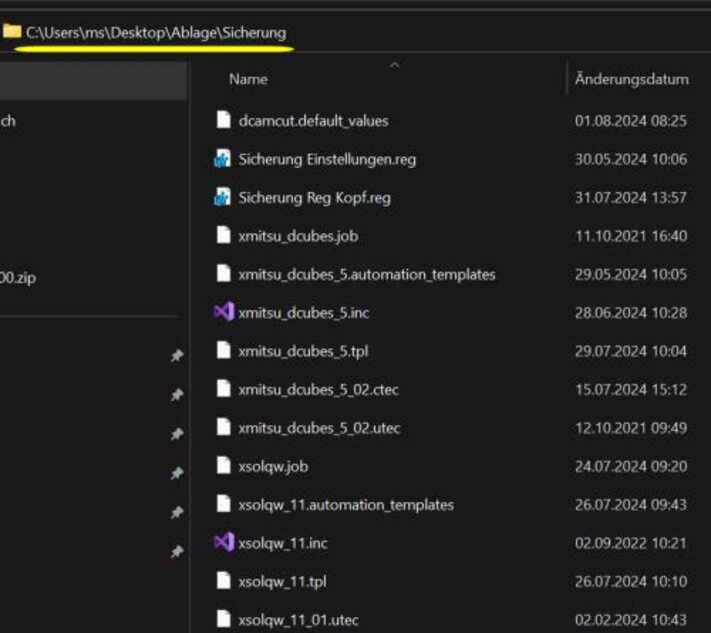Click the Sicherung Einstellungen.reg registry icon
This screenshot has width=711, height=633.
coord(223,159)
